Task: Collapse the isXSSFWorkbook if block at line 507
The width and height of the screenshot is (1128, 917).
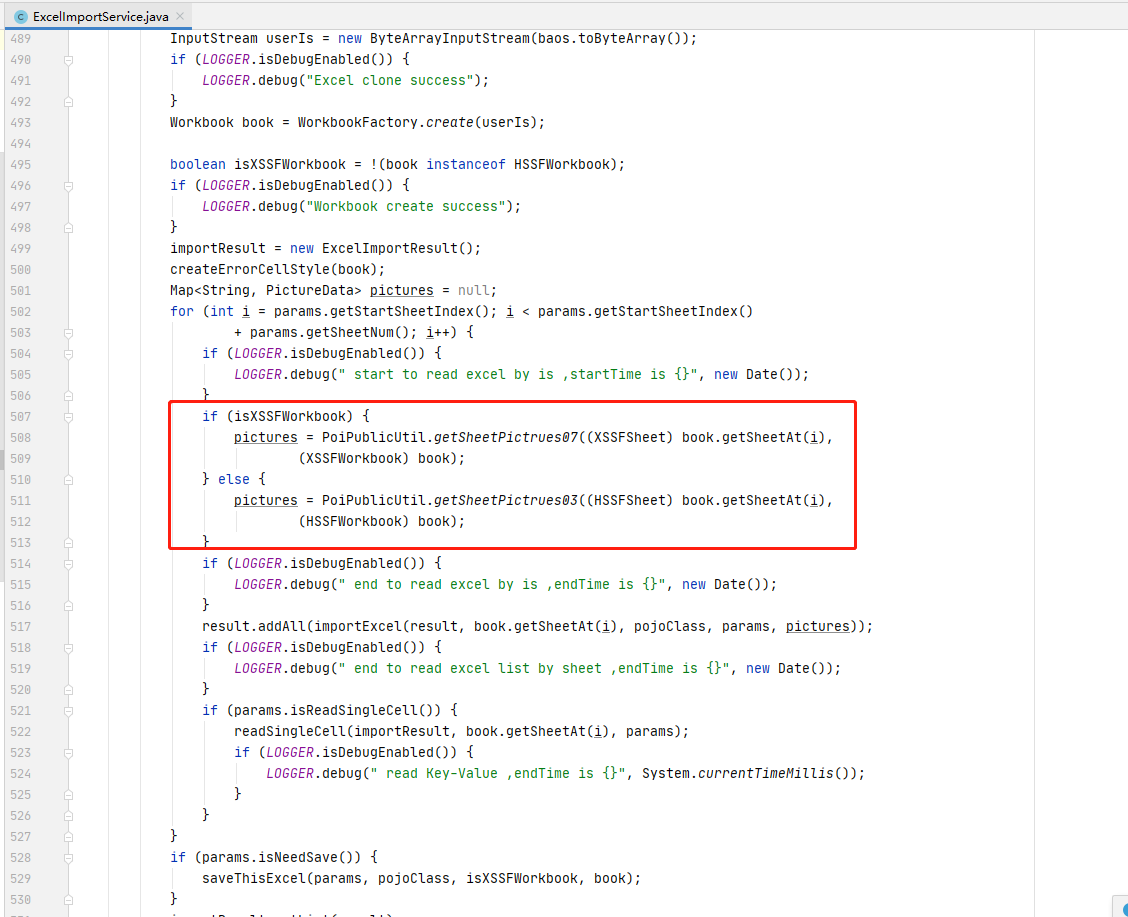Action: [68, 416]
